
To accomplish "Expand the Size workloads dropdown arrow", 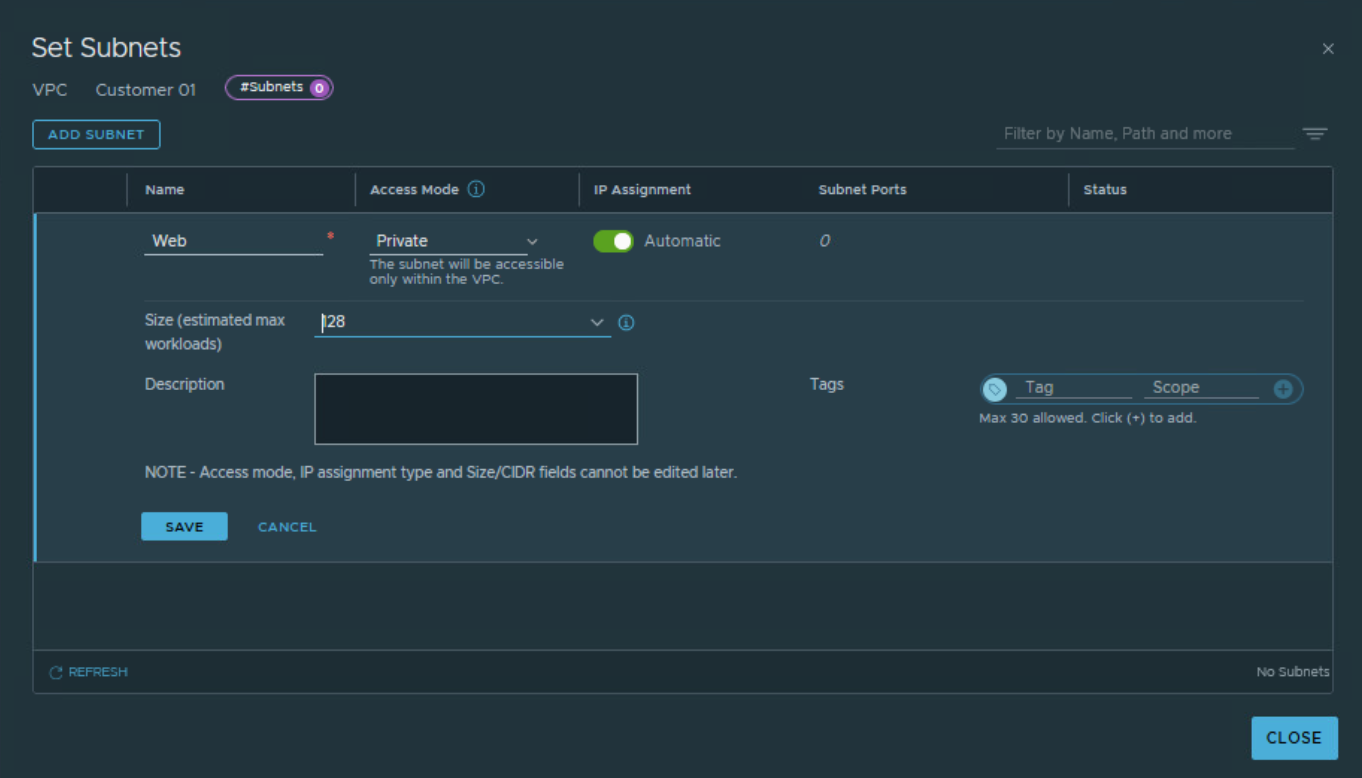I will click(597, 322).
